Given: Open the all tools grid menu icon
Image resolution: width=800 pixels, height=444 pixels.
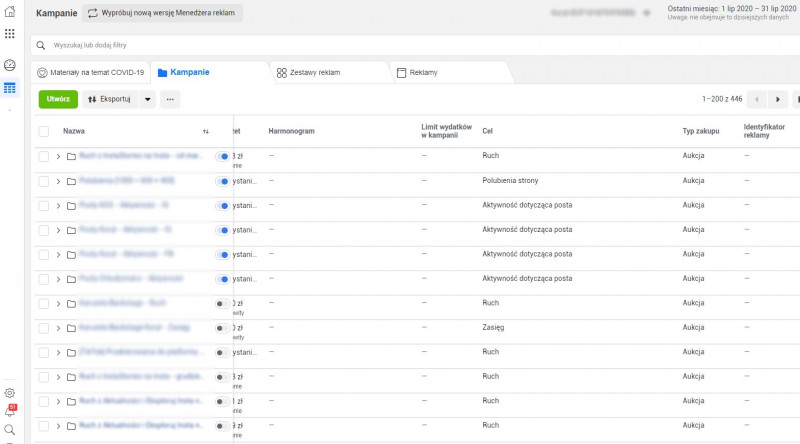Looking at the screenshot, I should [x=10, y=34].
